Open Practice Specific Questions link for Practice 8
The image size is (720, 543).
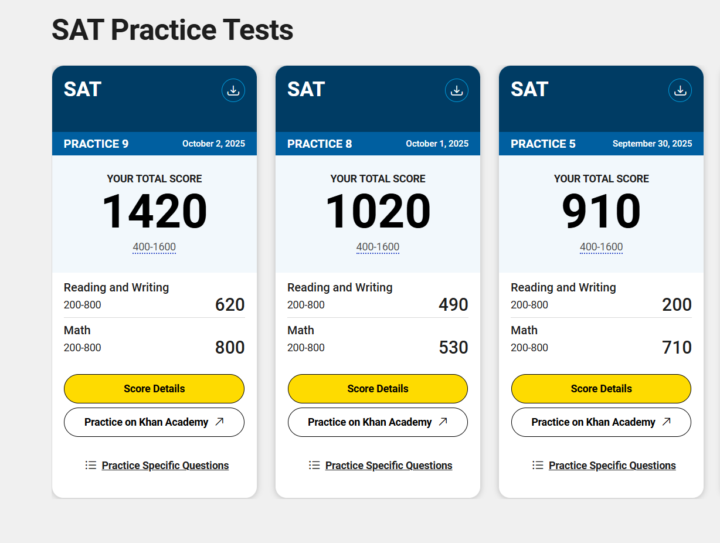[x=388, y=465]
